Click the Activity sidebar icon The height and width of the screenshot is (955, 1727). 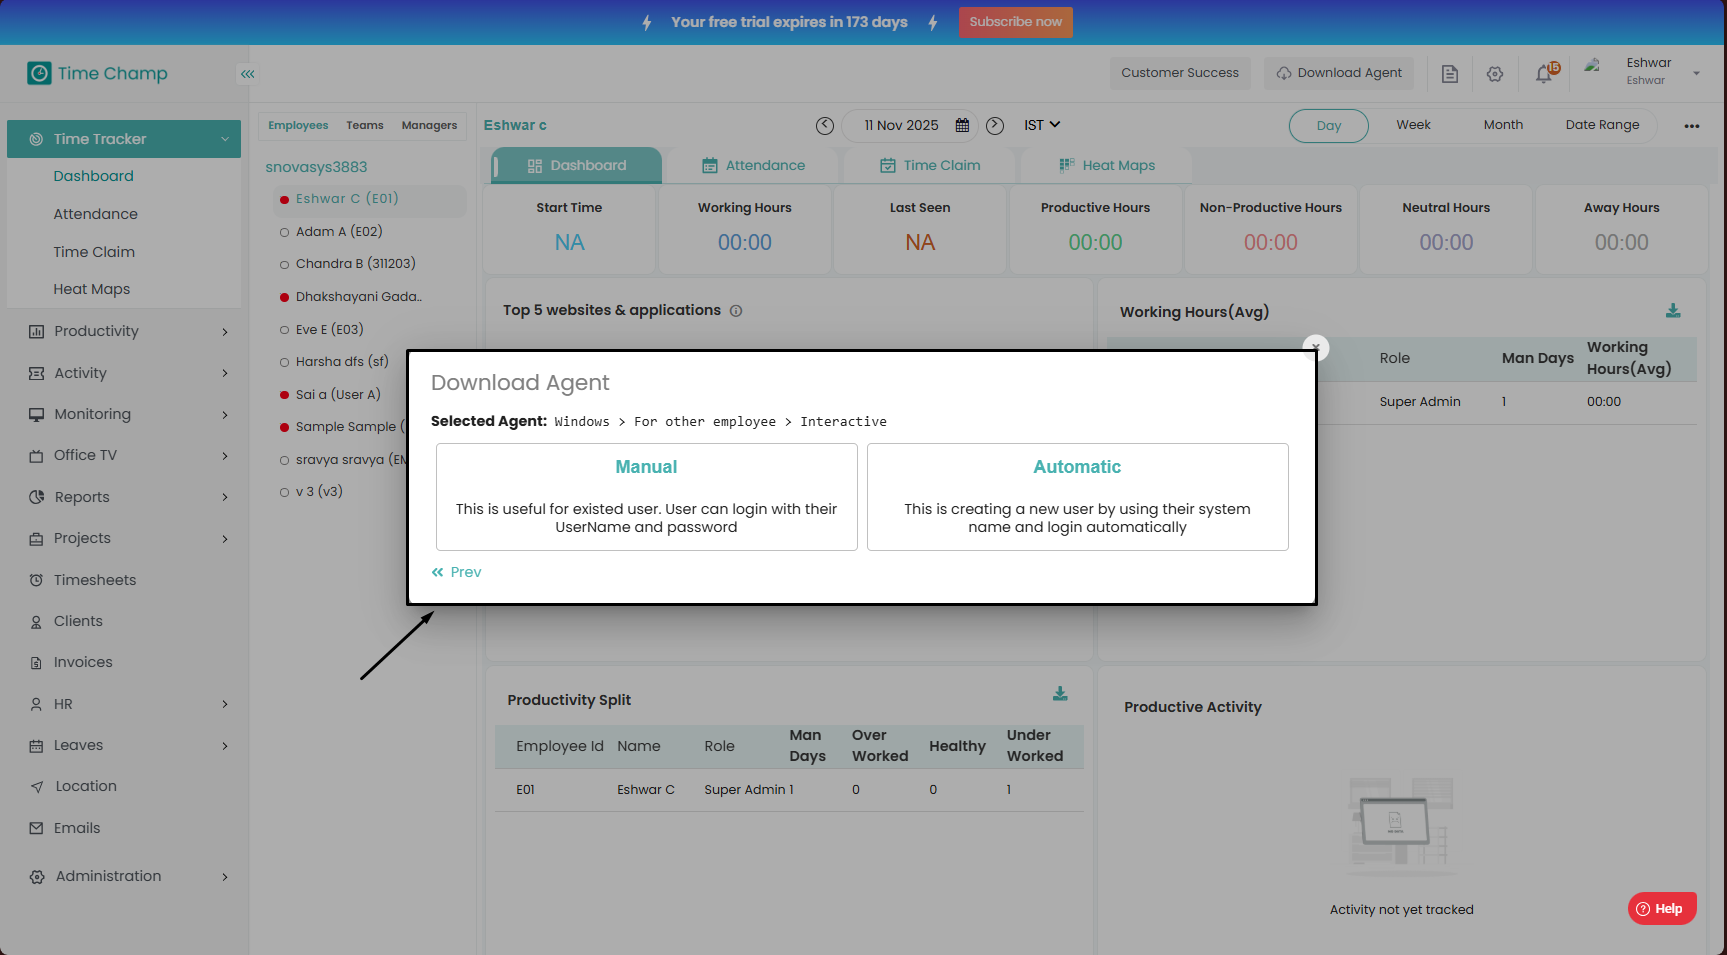[36, 373]
